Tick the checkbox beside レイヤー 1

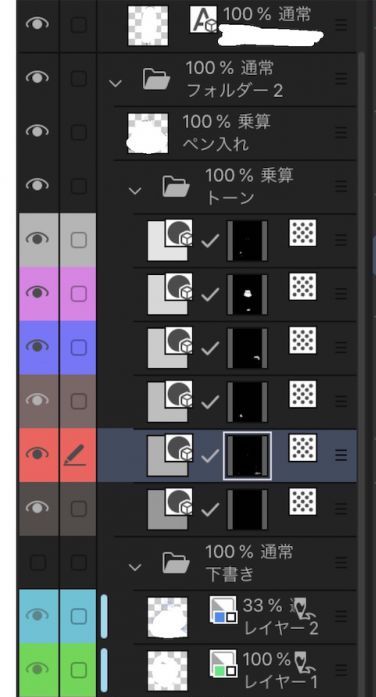(78, 669)
